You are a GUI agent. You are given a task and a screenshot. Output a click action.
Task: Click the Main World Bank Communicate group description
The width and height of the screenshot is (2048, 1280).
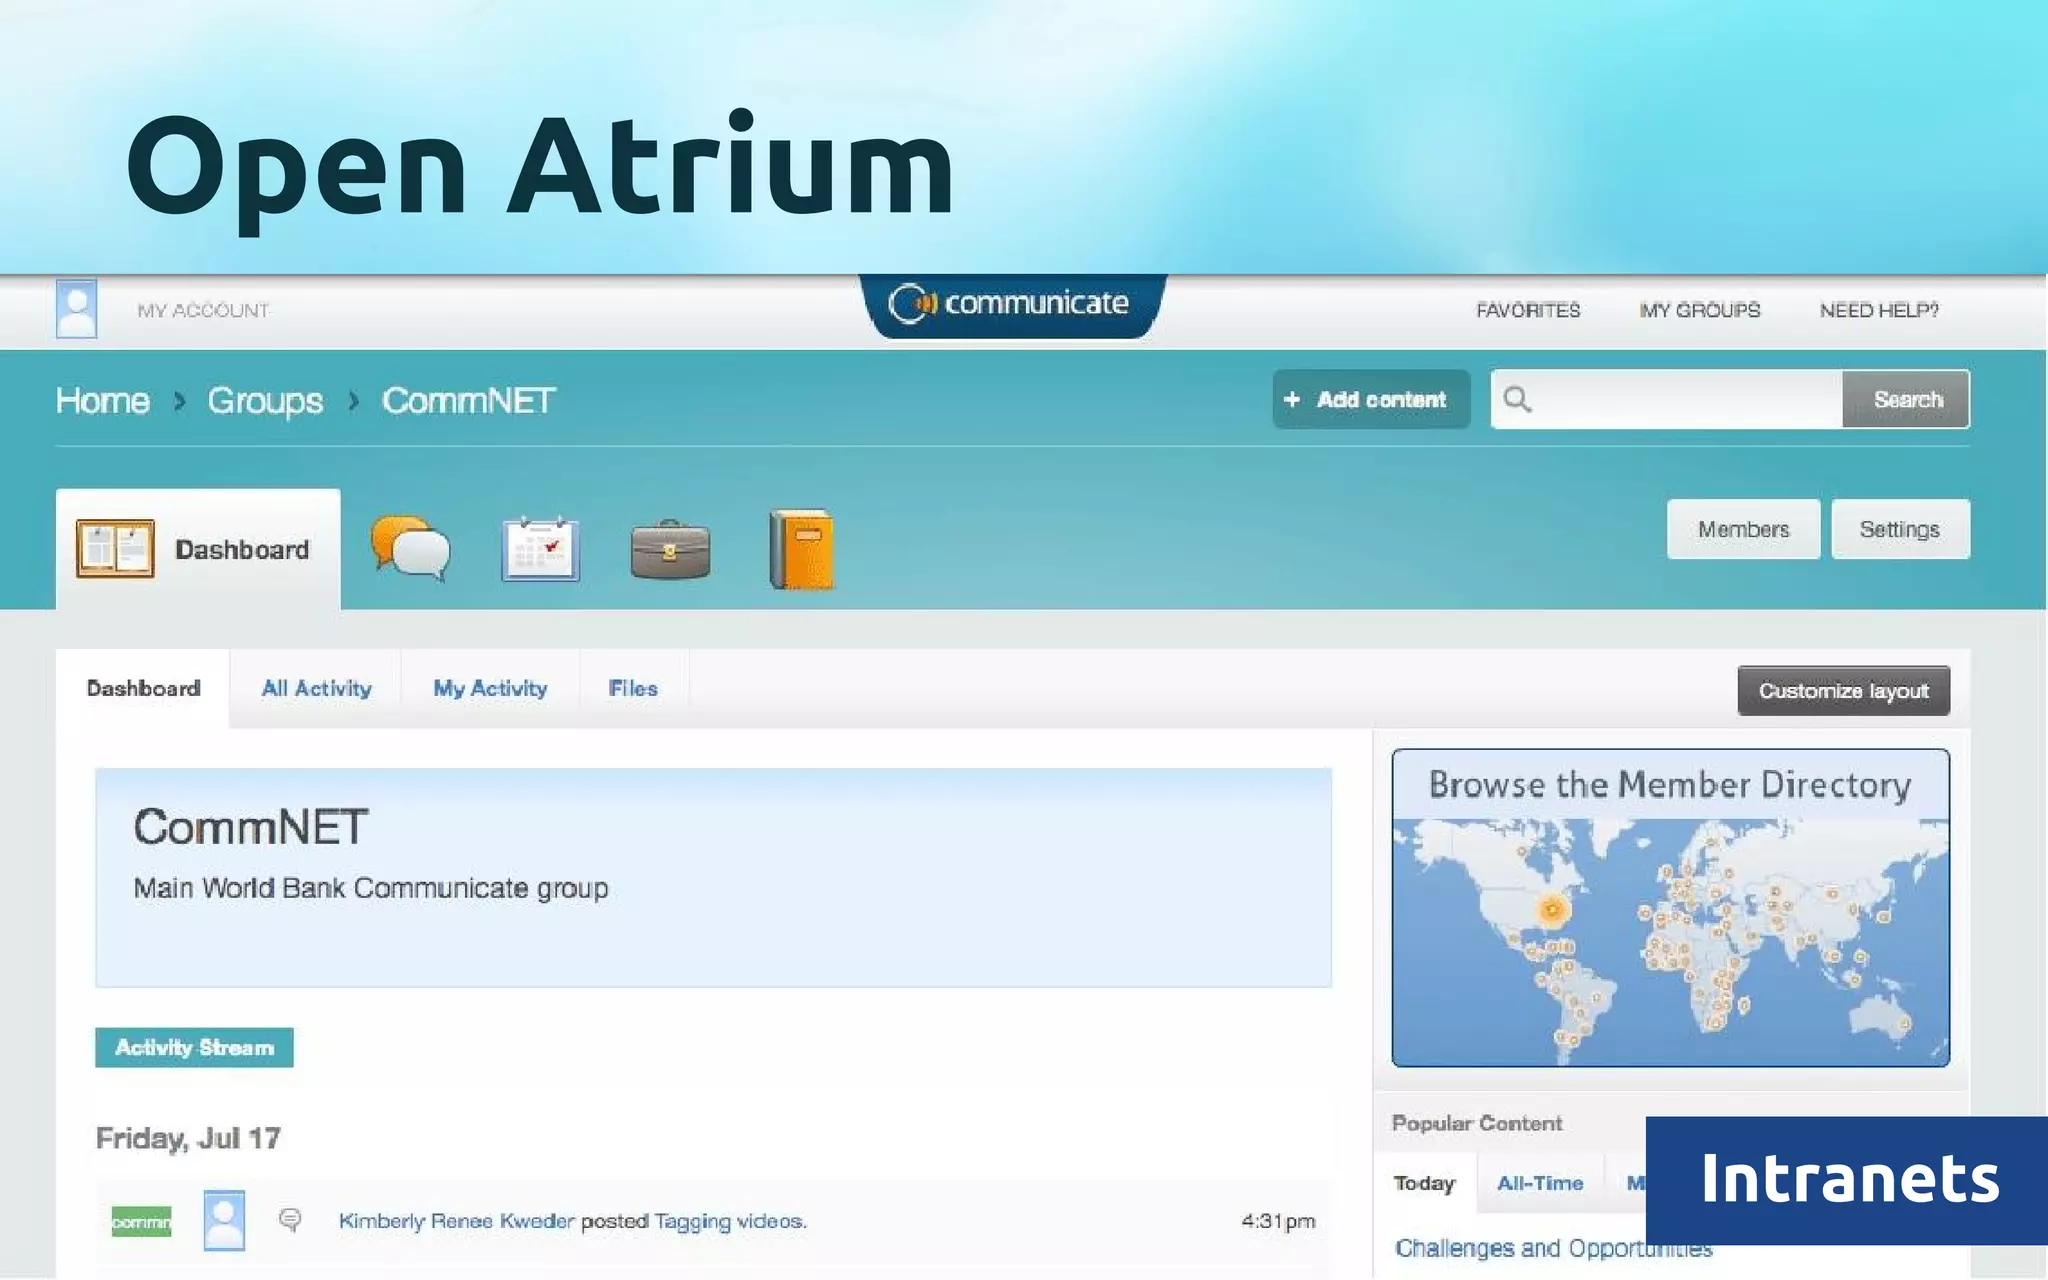(x=371, y=888)
